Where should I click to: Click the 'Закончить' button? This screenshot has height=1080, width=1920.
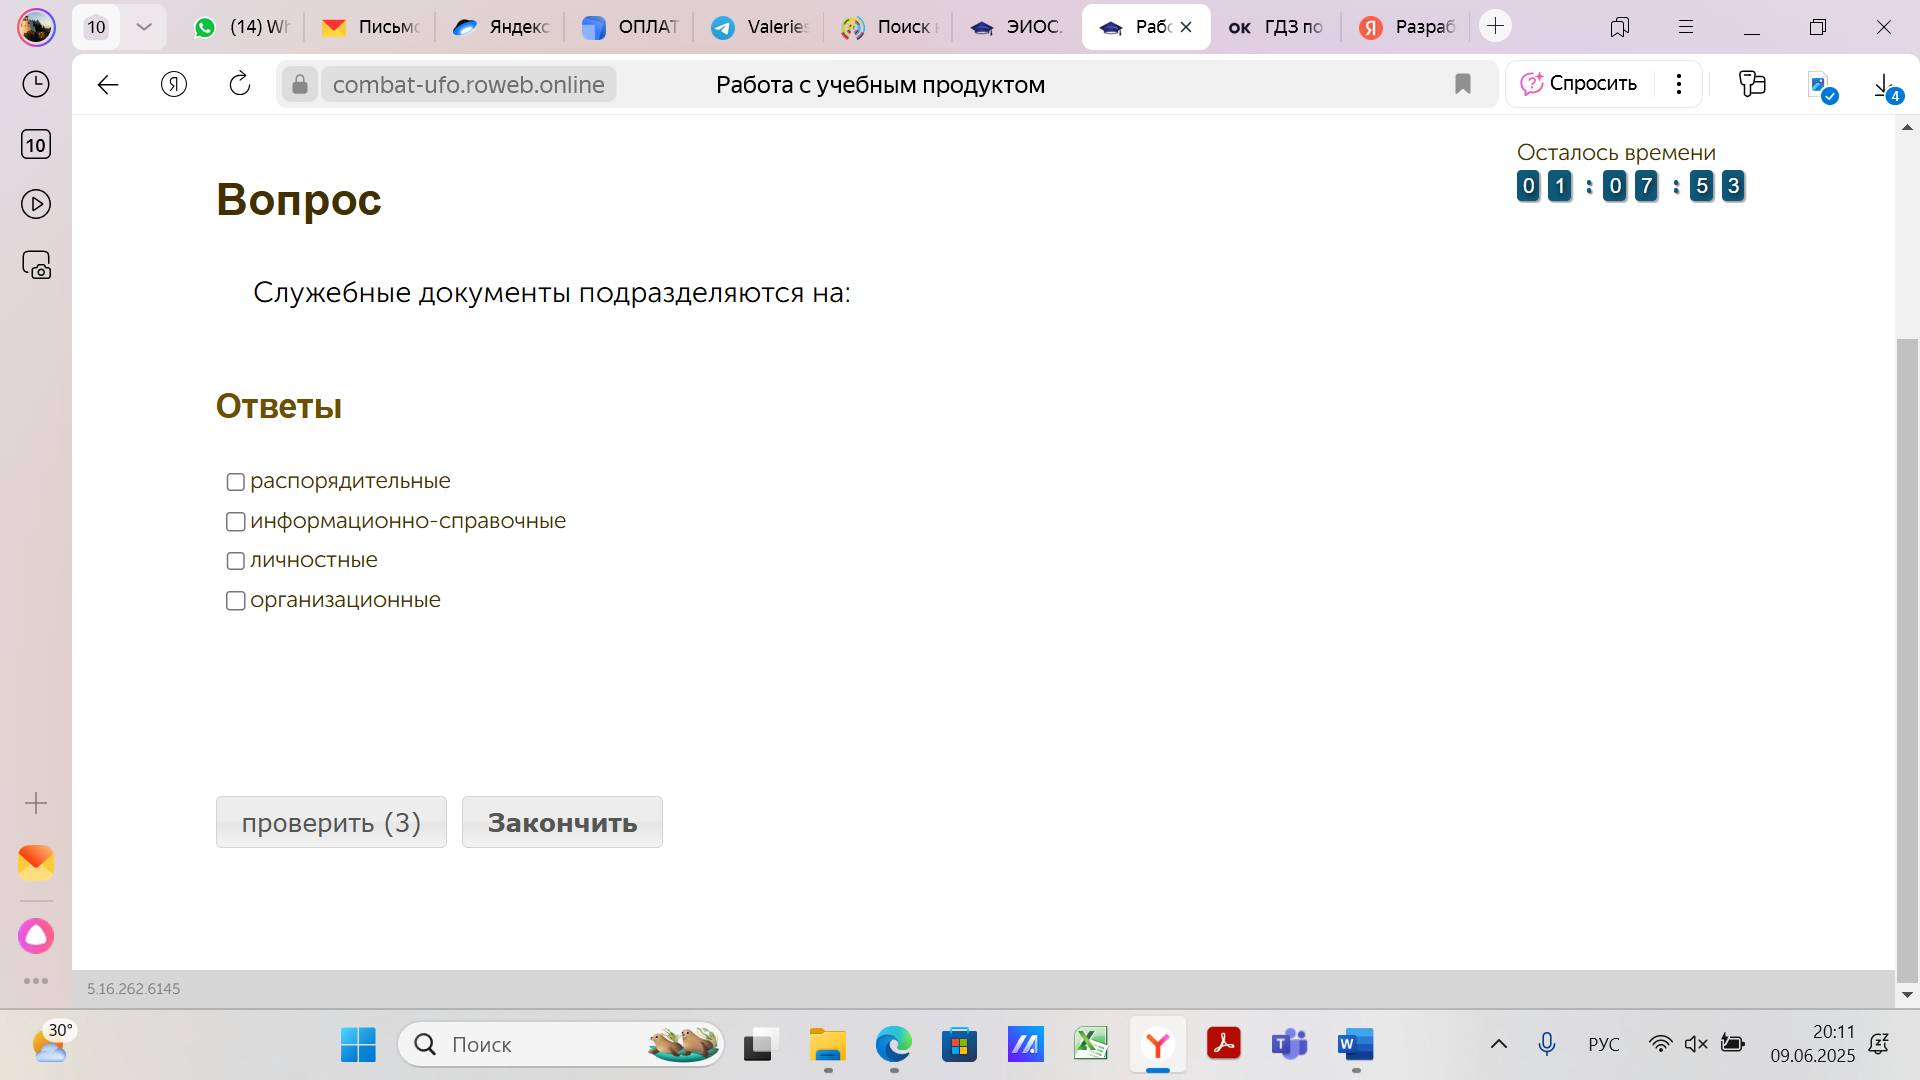[x=562, y=822]
